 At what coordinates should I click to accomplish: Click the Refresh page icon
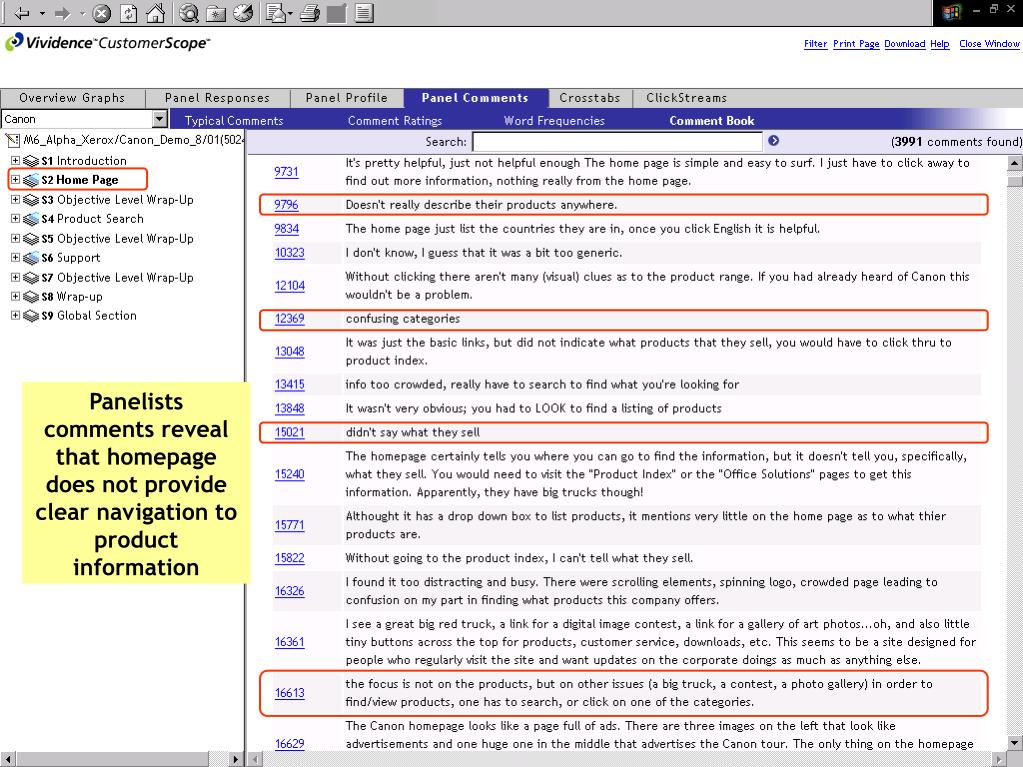click(129, 13)
